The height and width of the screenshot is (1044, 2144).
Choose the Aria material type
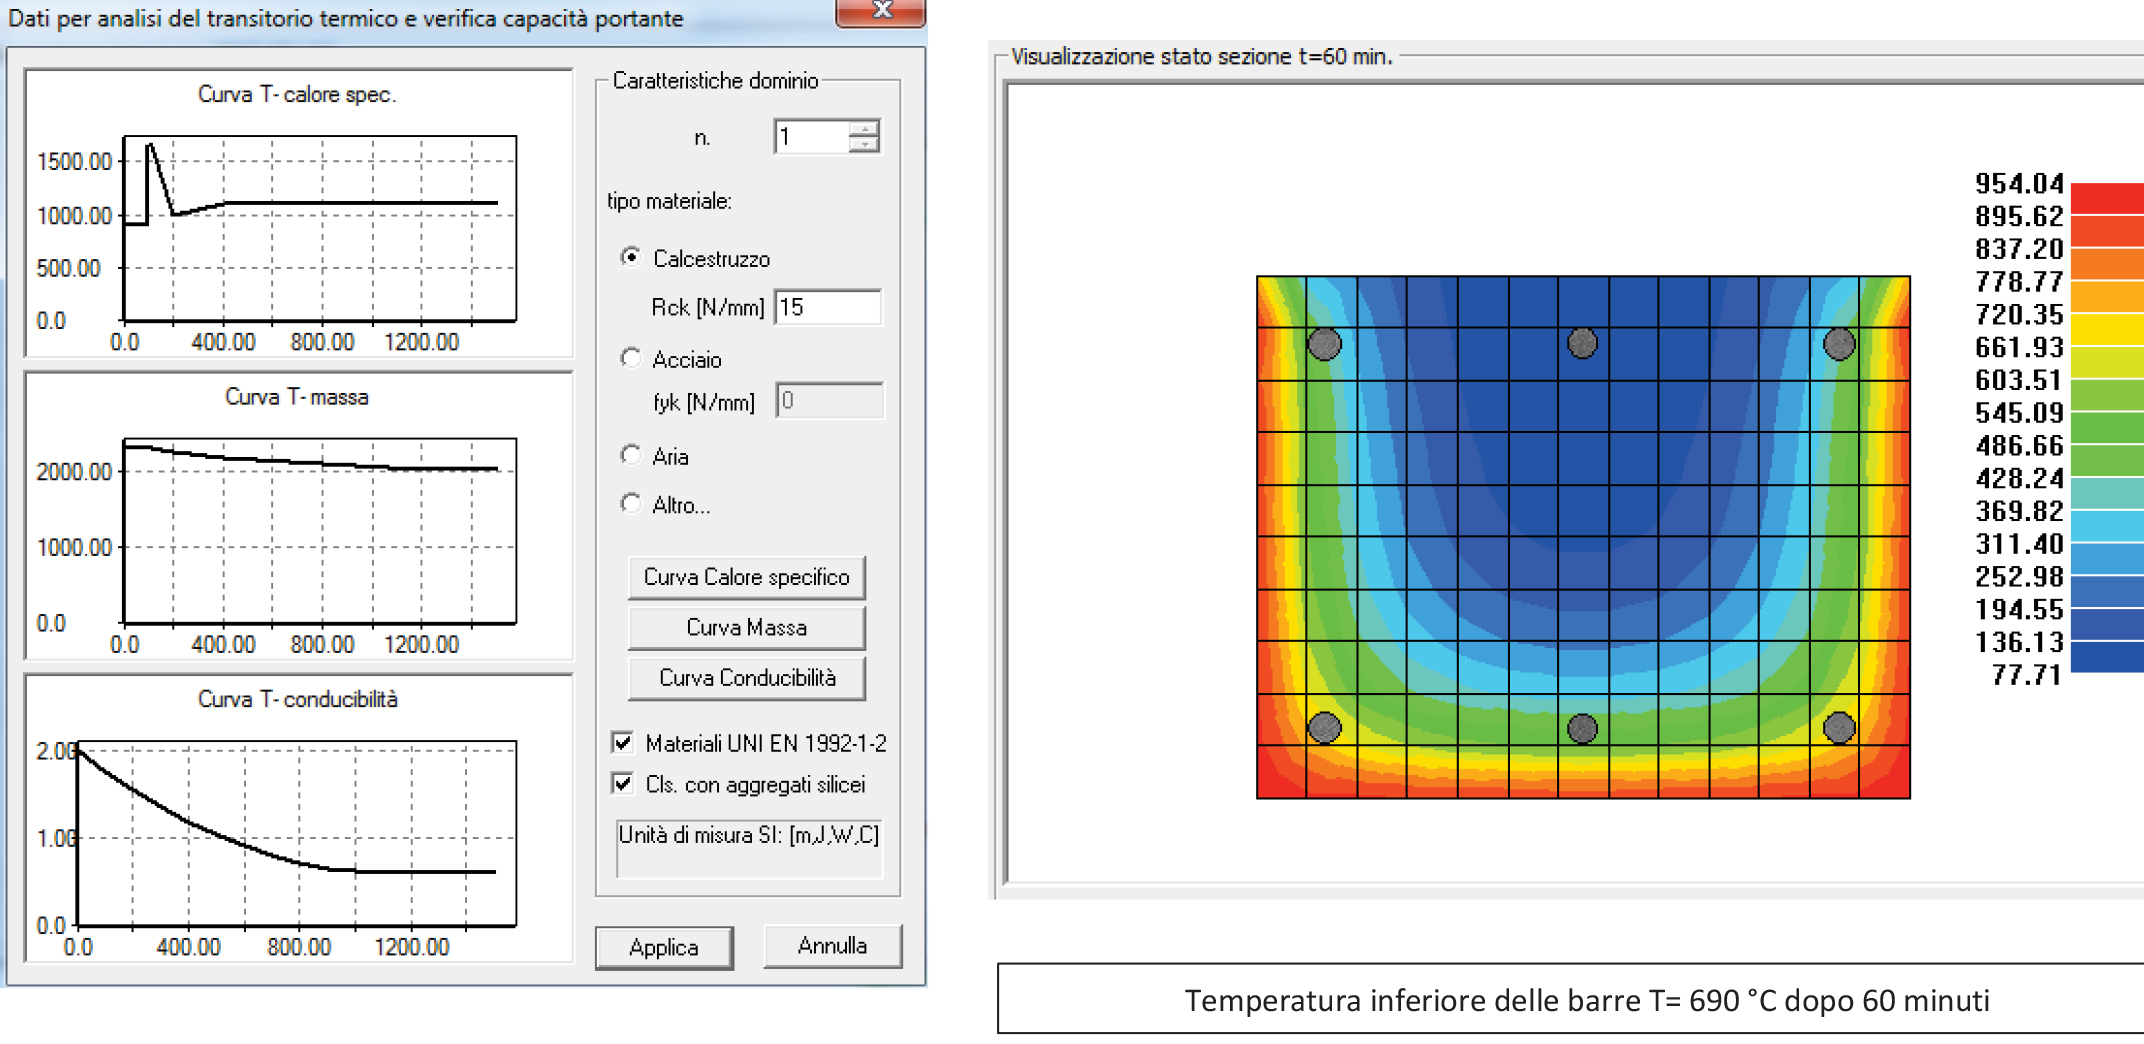coord(631,456)
